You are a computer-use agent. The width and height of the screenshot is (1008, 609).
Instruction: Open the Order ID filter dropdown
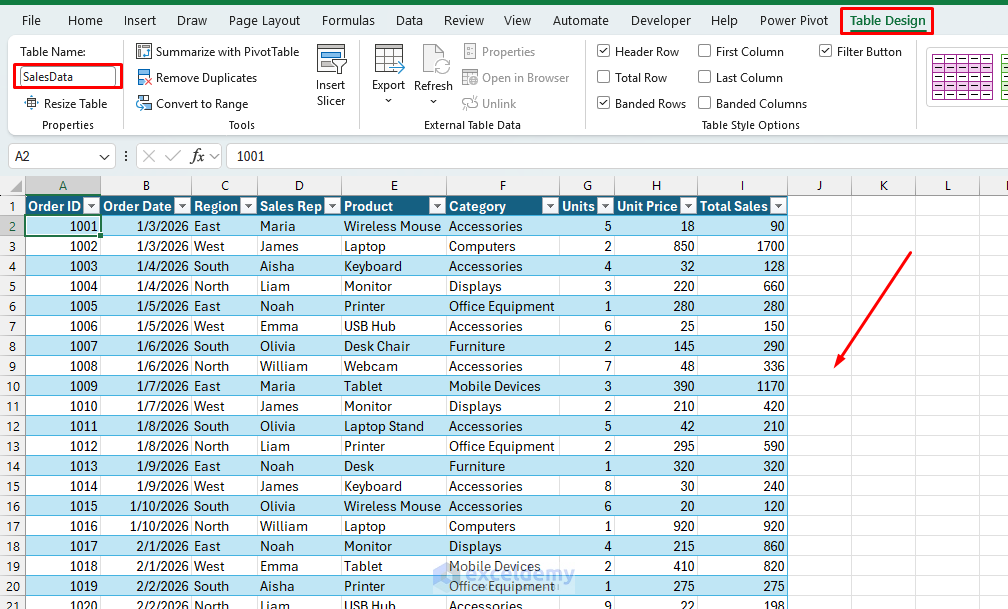pyautogui.click(x=92, y=206)
